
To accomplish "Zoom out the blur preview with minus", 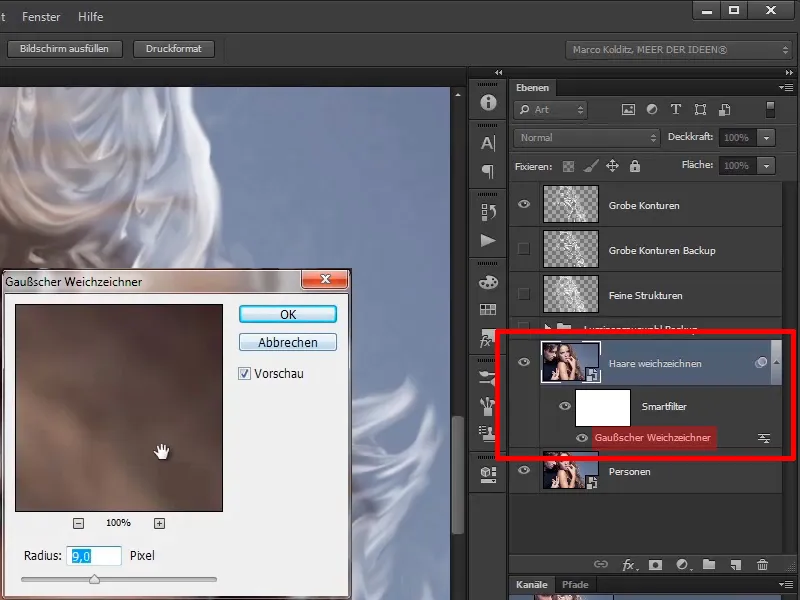I will point(79,523).
